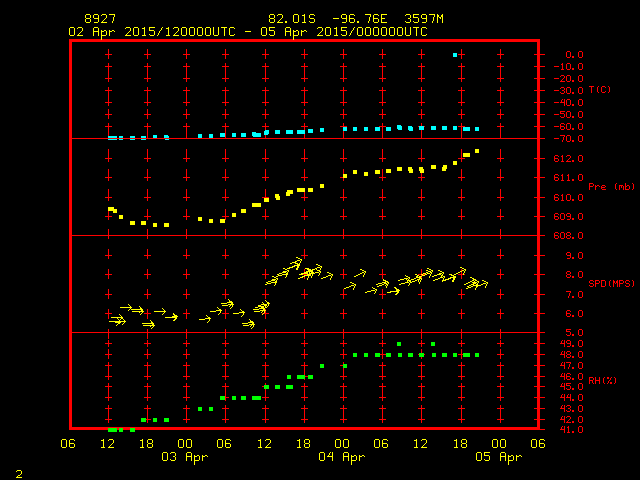Click the 45.0 humidity tick label

click(x=571, y=387)
